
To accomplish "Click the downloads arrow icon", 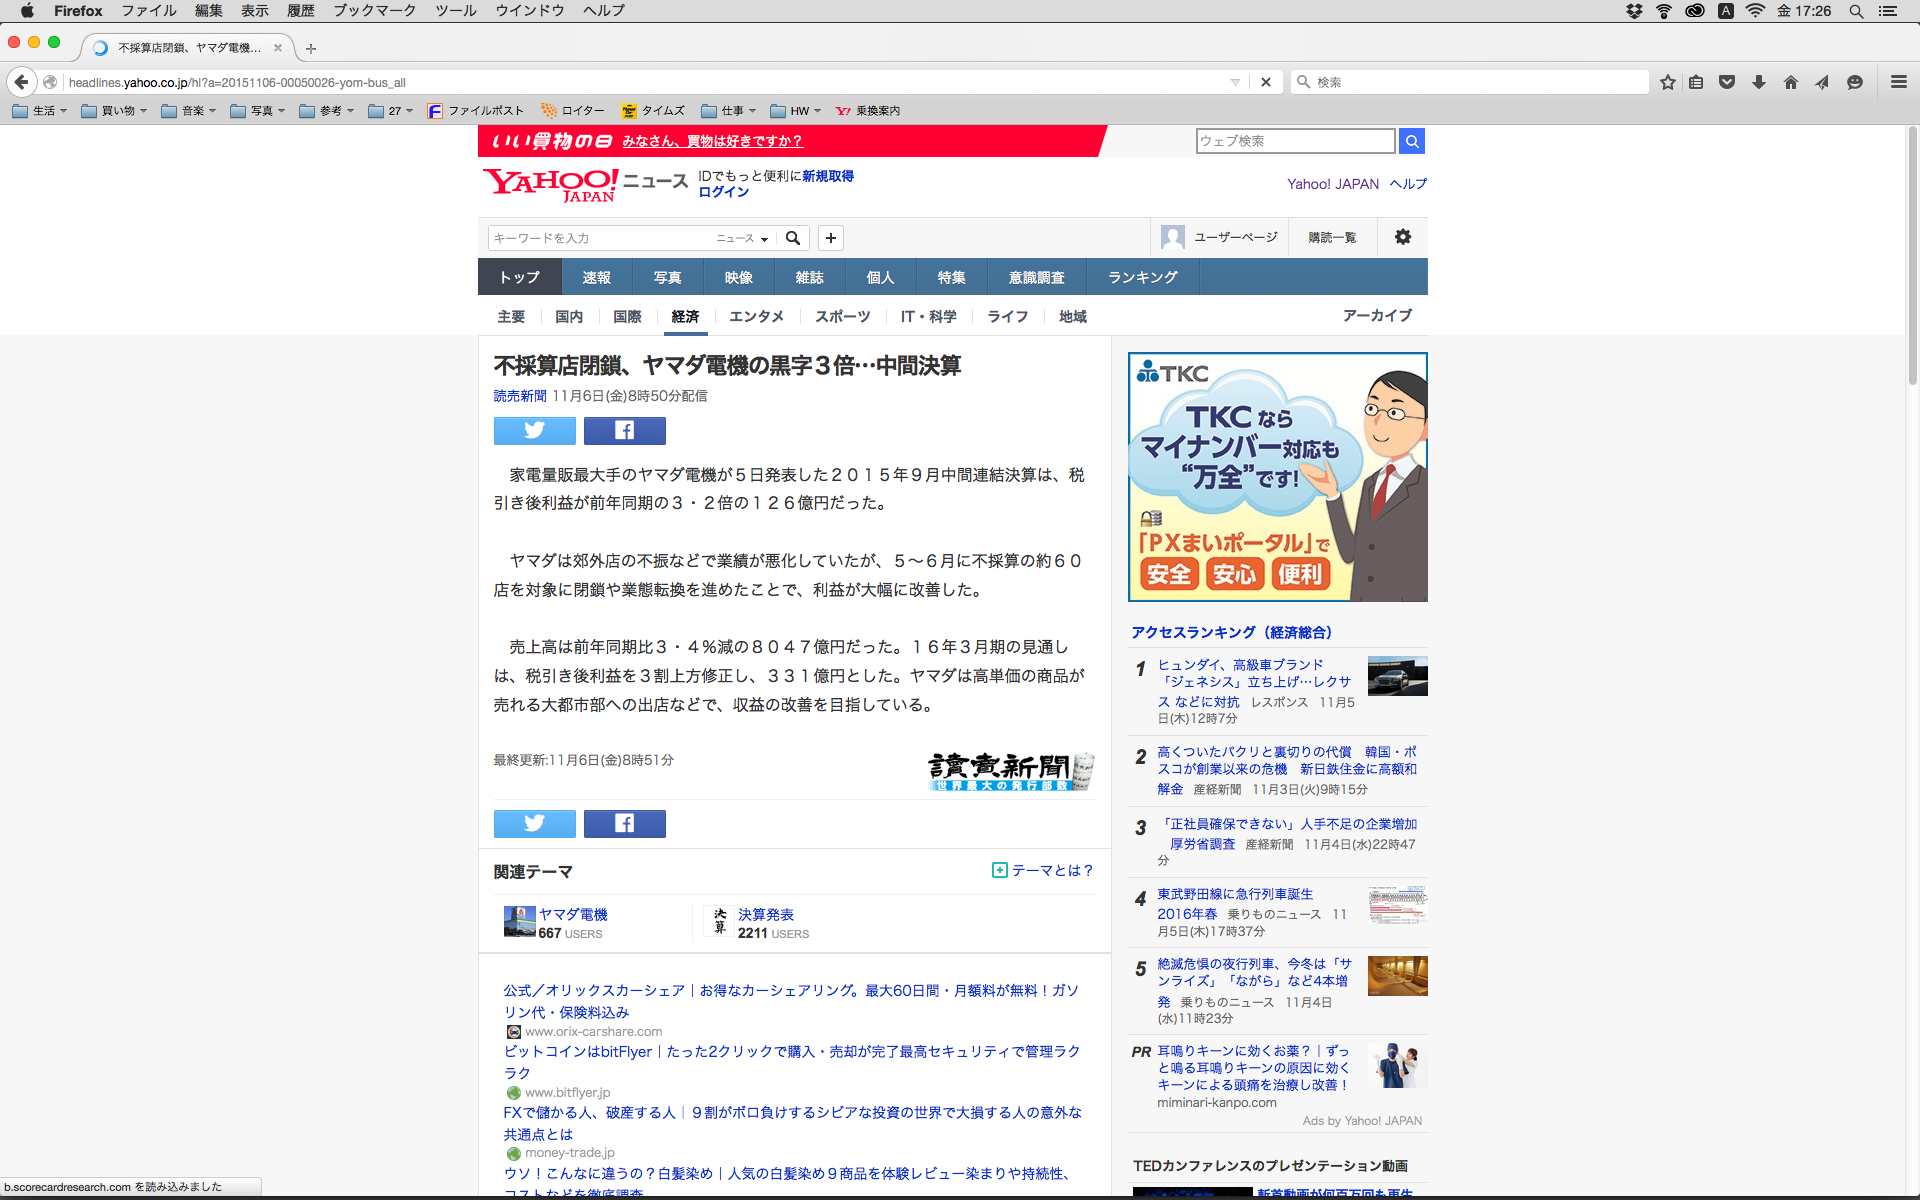I will (1758, 82).
